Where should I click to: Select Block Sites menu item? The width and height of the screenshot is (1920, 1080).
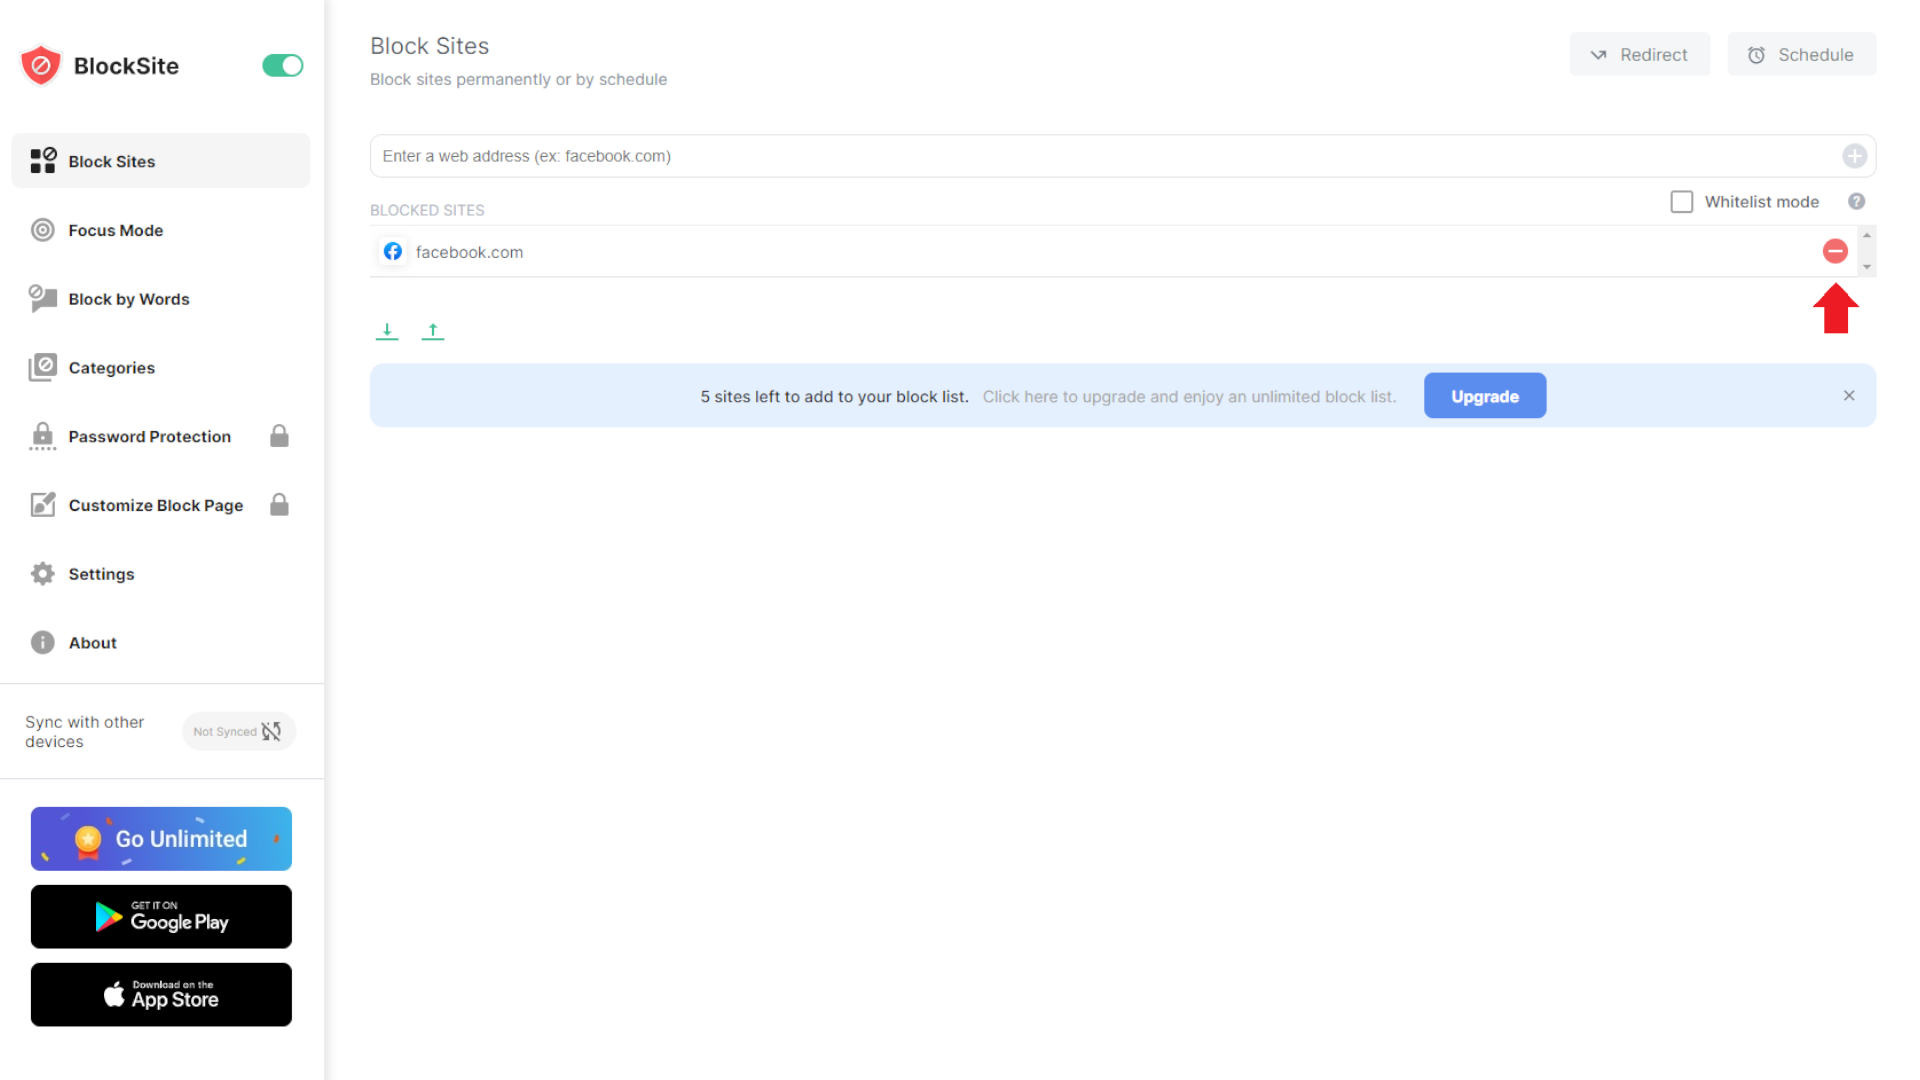point(160,161)
